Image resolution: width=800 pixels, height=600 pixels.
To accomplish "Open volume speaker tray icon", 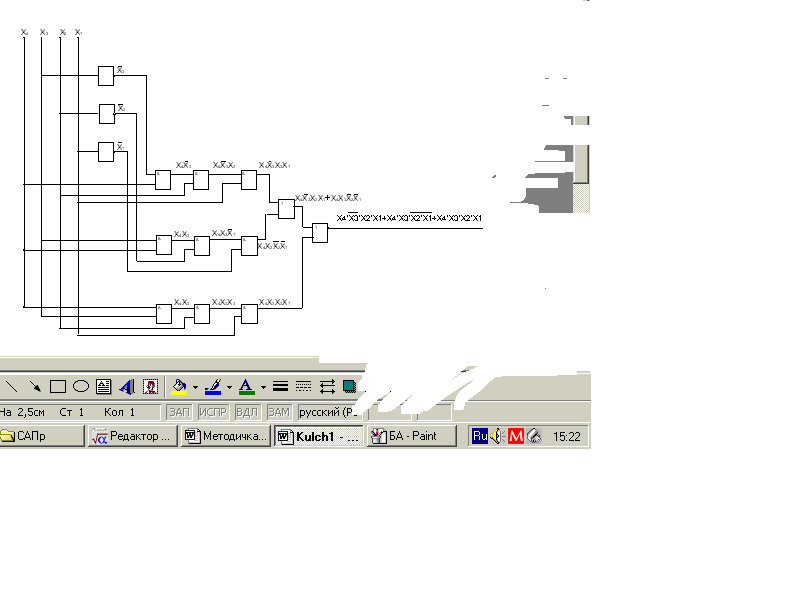I will [497, 436].
